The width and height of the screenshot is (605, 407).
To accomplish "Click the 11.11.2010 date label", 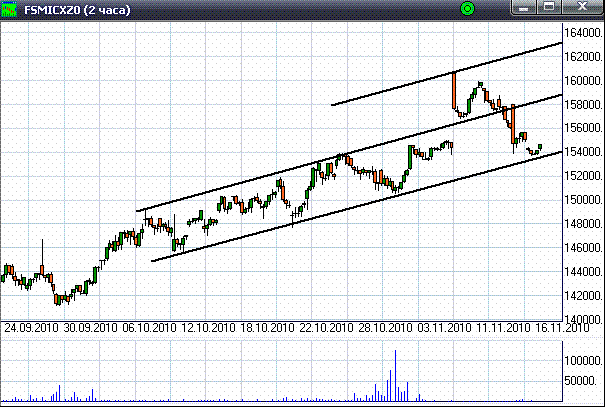I will pyautogui.click(x=504, y=328).
